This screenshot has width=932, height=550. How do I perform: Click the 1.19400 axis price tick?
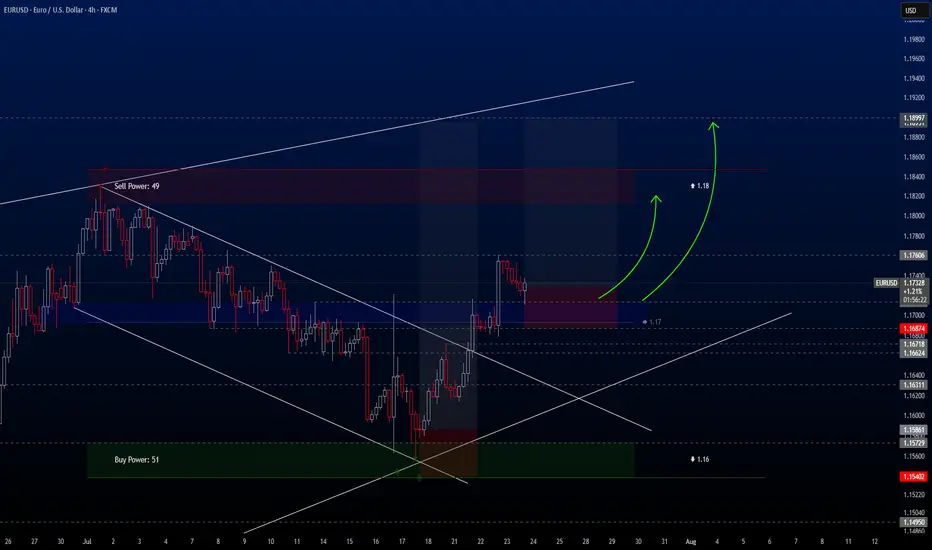[914, 78]
